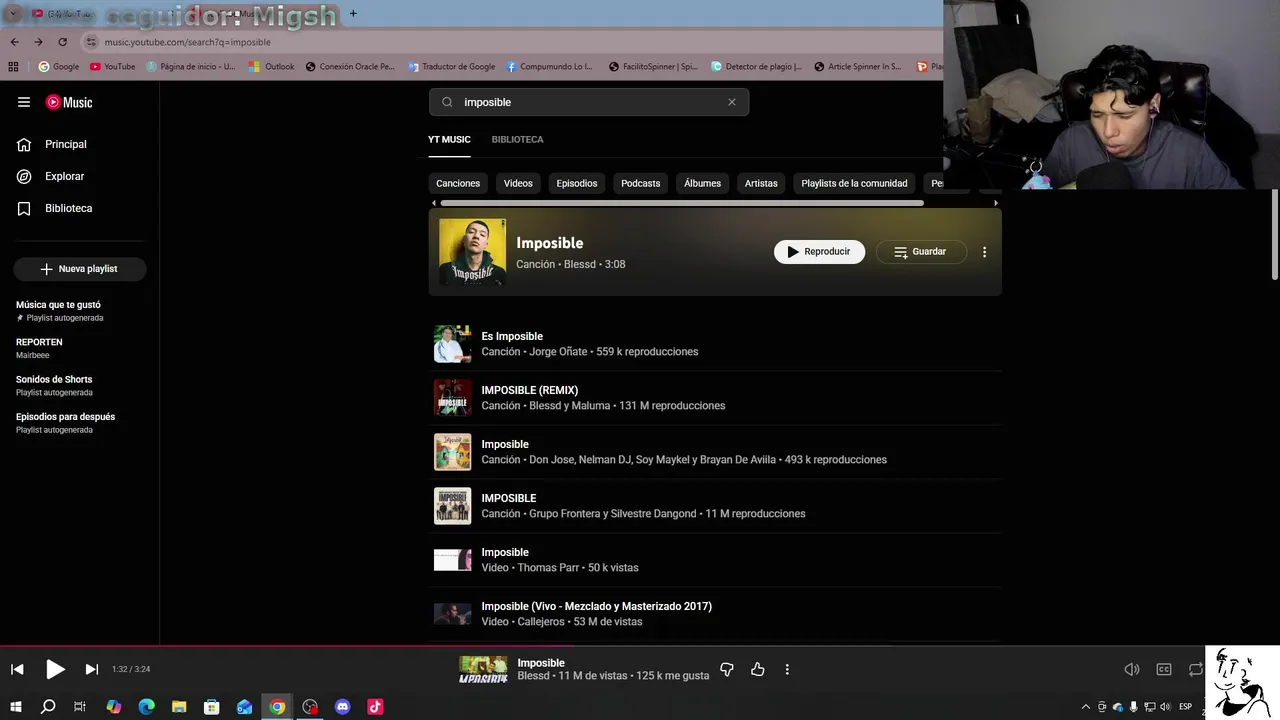1280x720 pixels.
Task: Toggle closed captions in player bar
Action: coord(1164,669)
